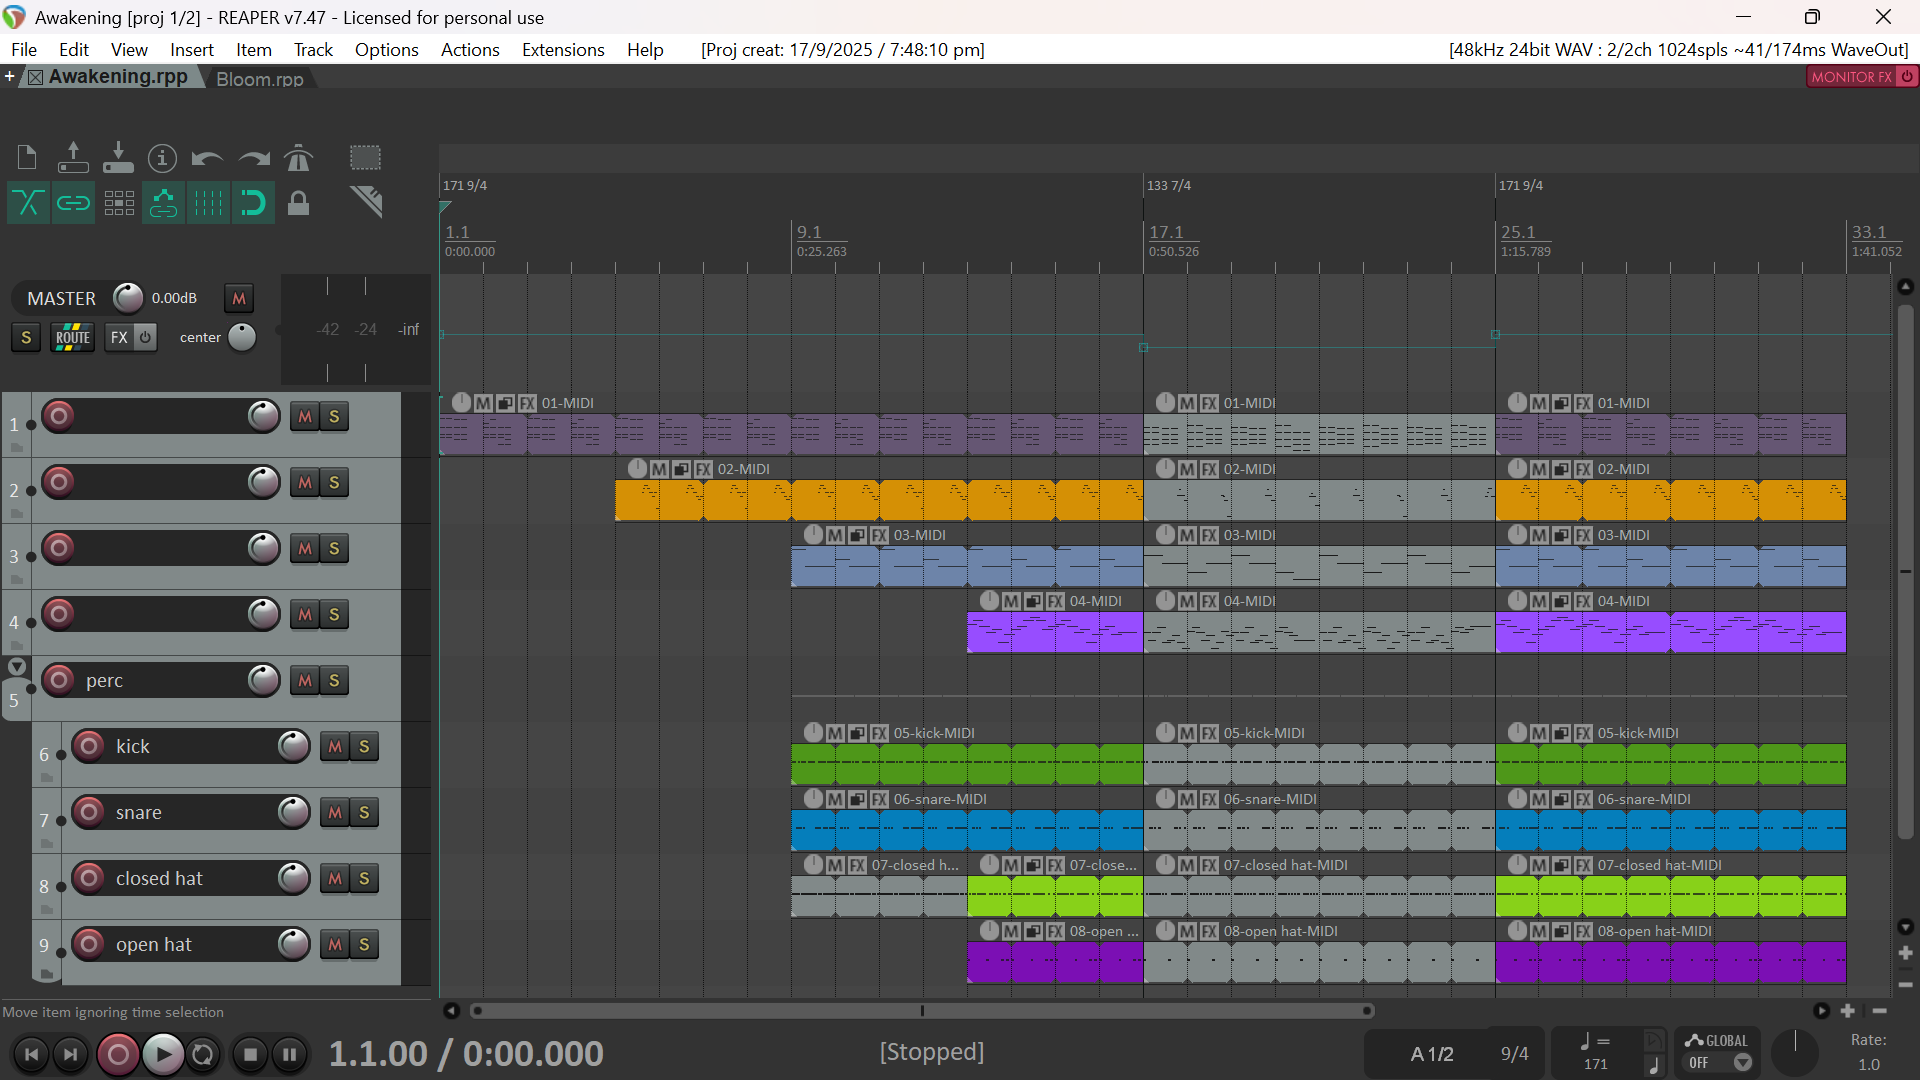Open the Actions menu

coord(469,49)
